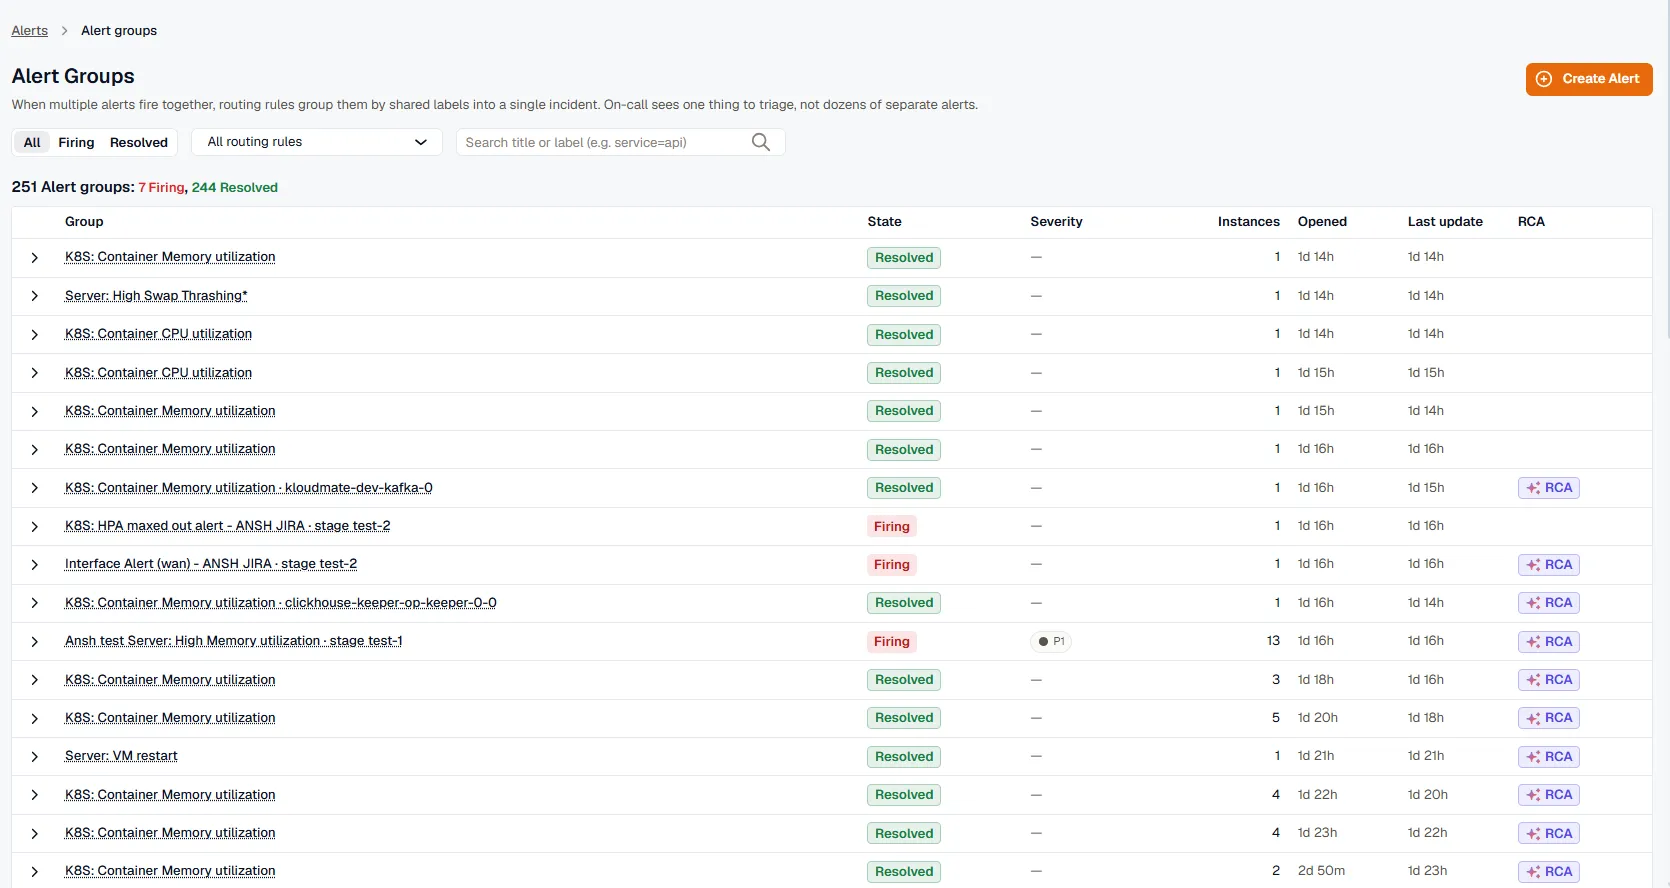Click Create Alert button

coord(1589,79)
